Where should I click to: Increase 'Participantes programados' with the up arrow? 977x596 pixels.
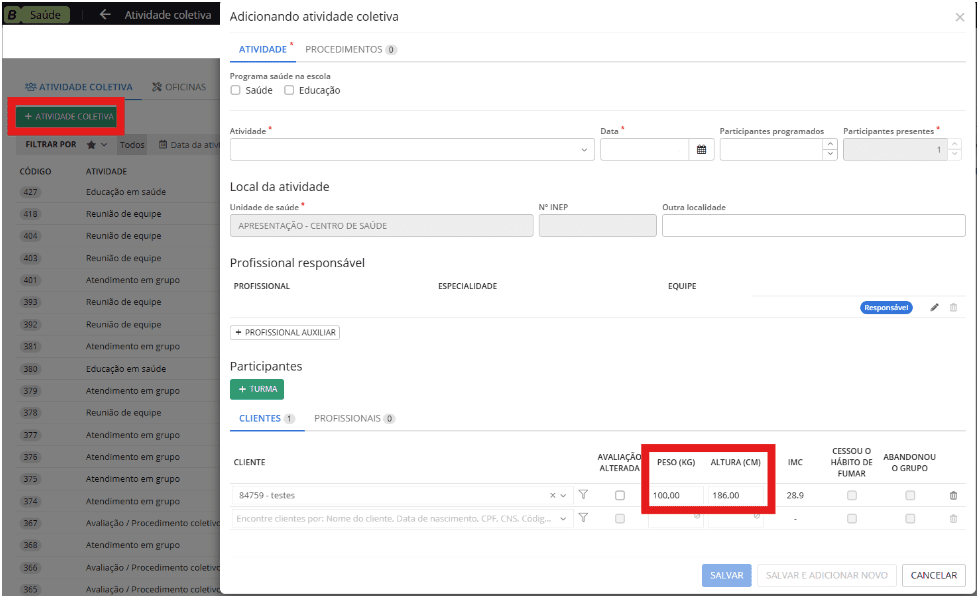coord(829,145)
